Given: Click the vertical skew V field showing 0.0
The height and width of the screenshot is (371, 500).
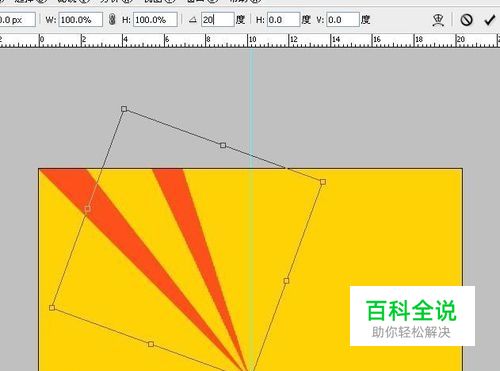Looking at the screenshot, I should pos(343,20).
